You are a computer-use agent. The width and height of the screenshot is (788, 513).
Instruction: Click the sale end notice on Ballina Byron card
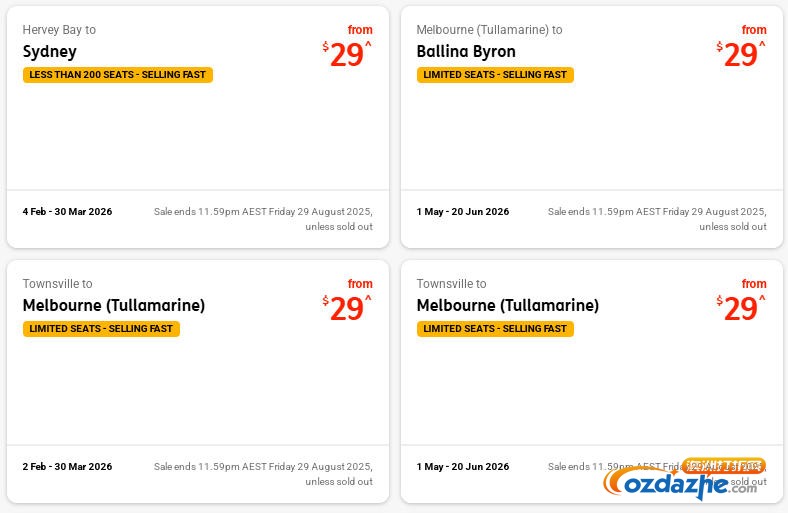(x=657, y=218)
